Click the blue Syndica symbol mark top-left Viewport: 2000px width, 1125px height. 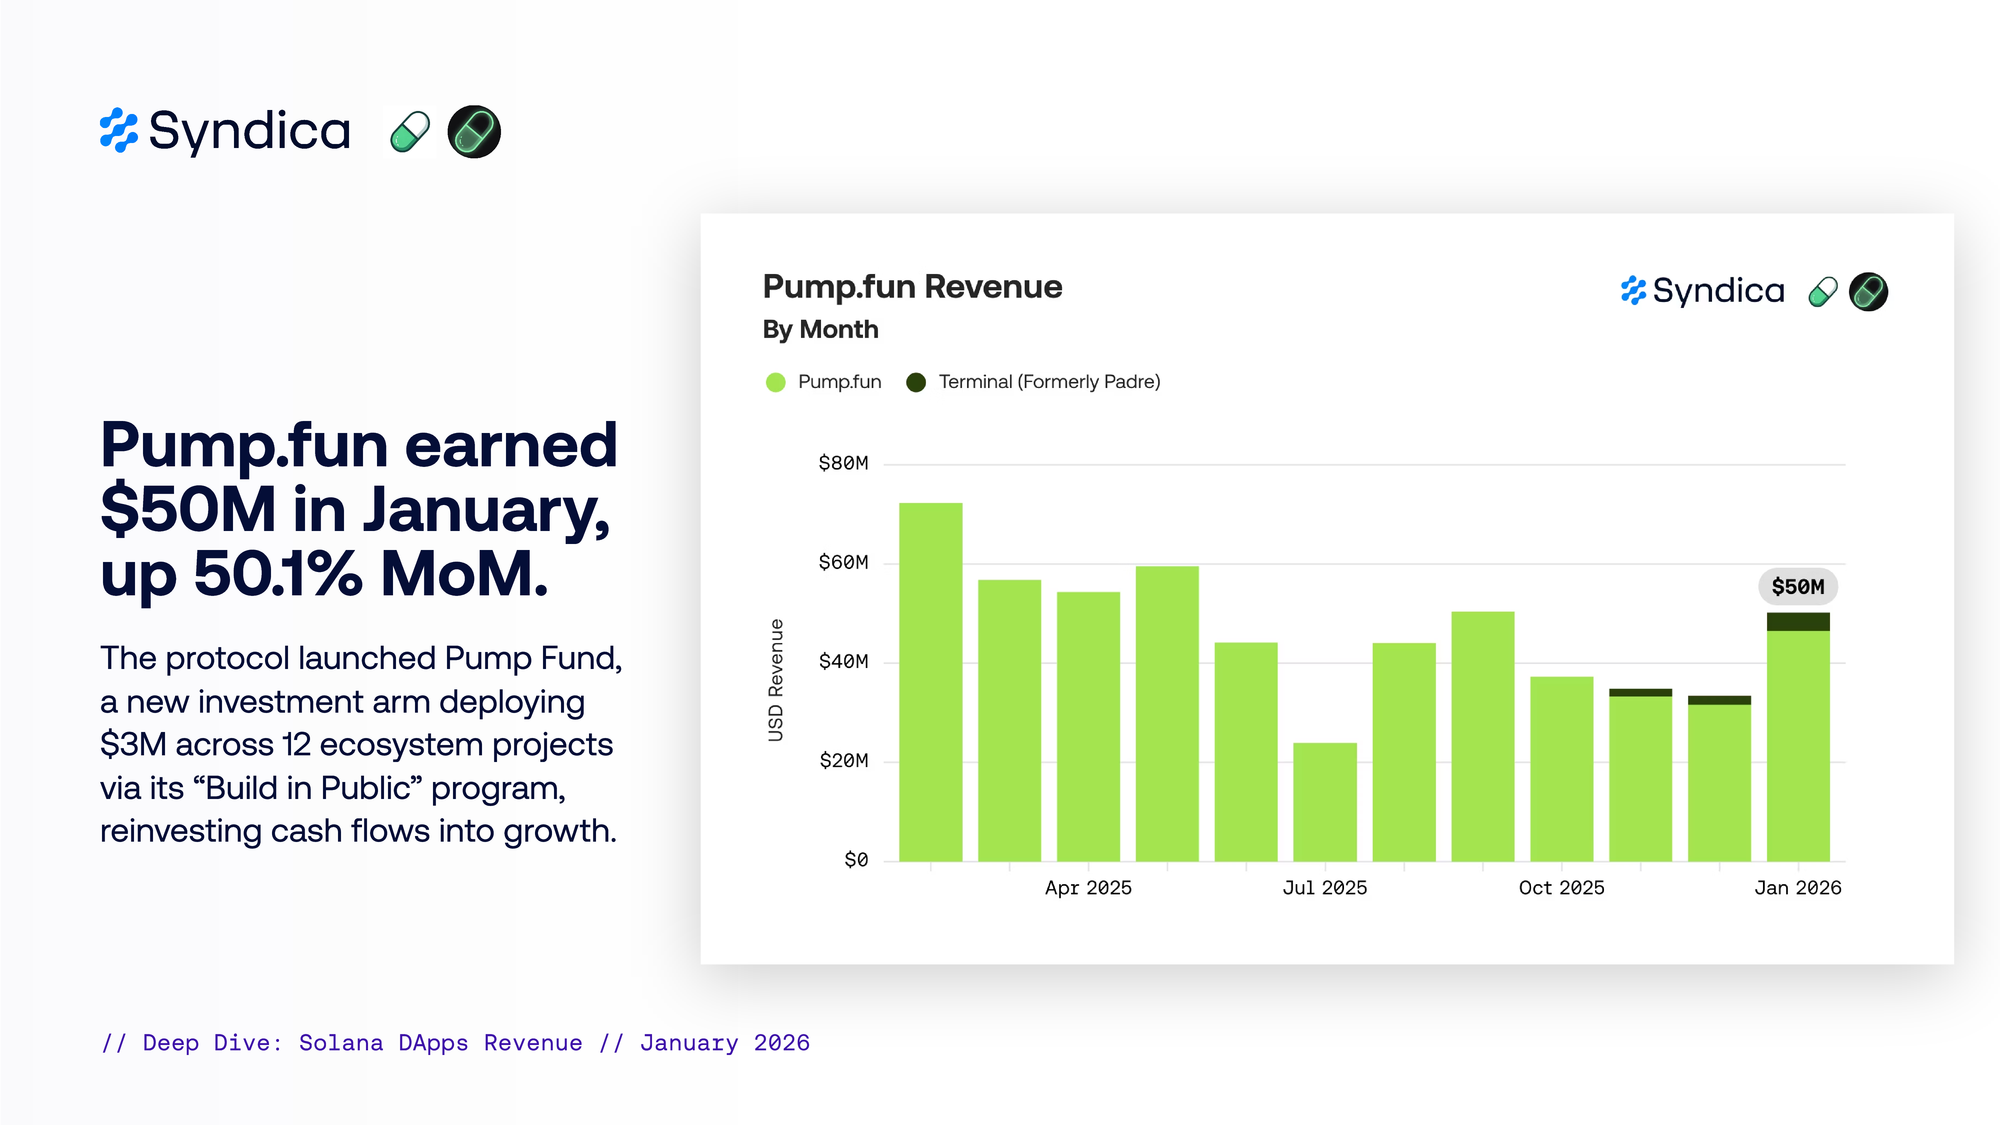click(118, 131)
